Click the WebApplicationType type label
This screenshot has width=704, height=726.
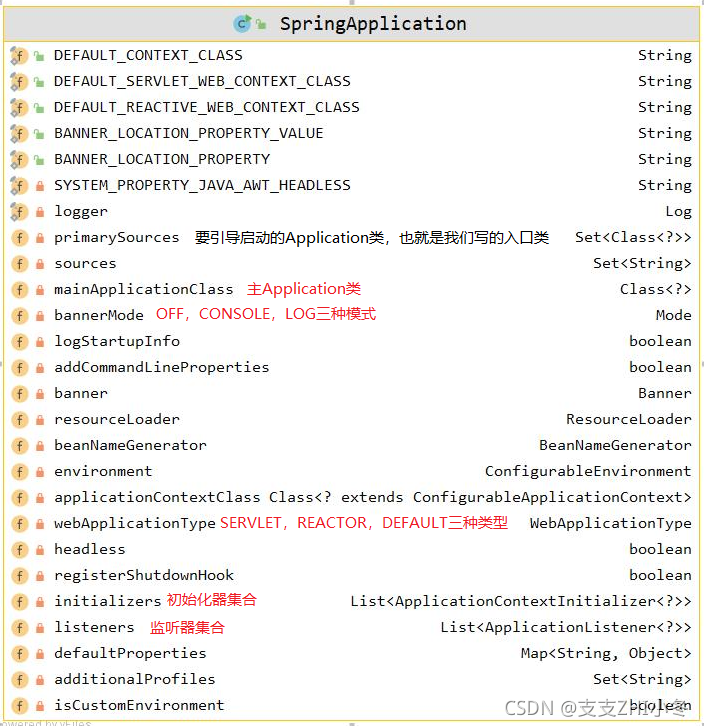pos(610,523)
